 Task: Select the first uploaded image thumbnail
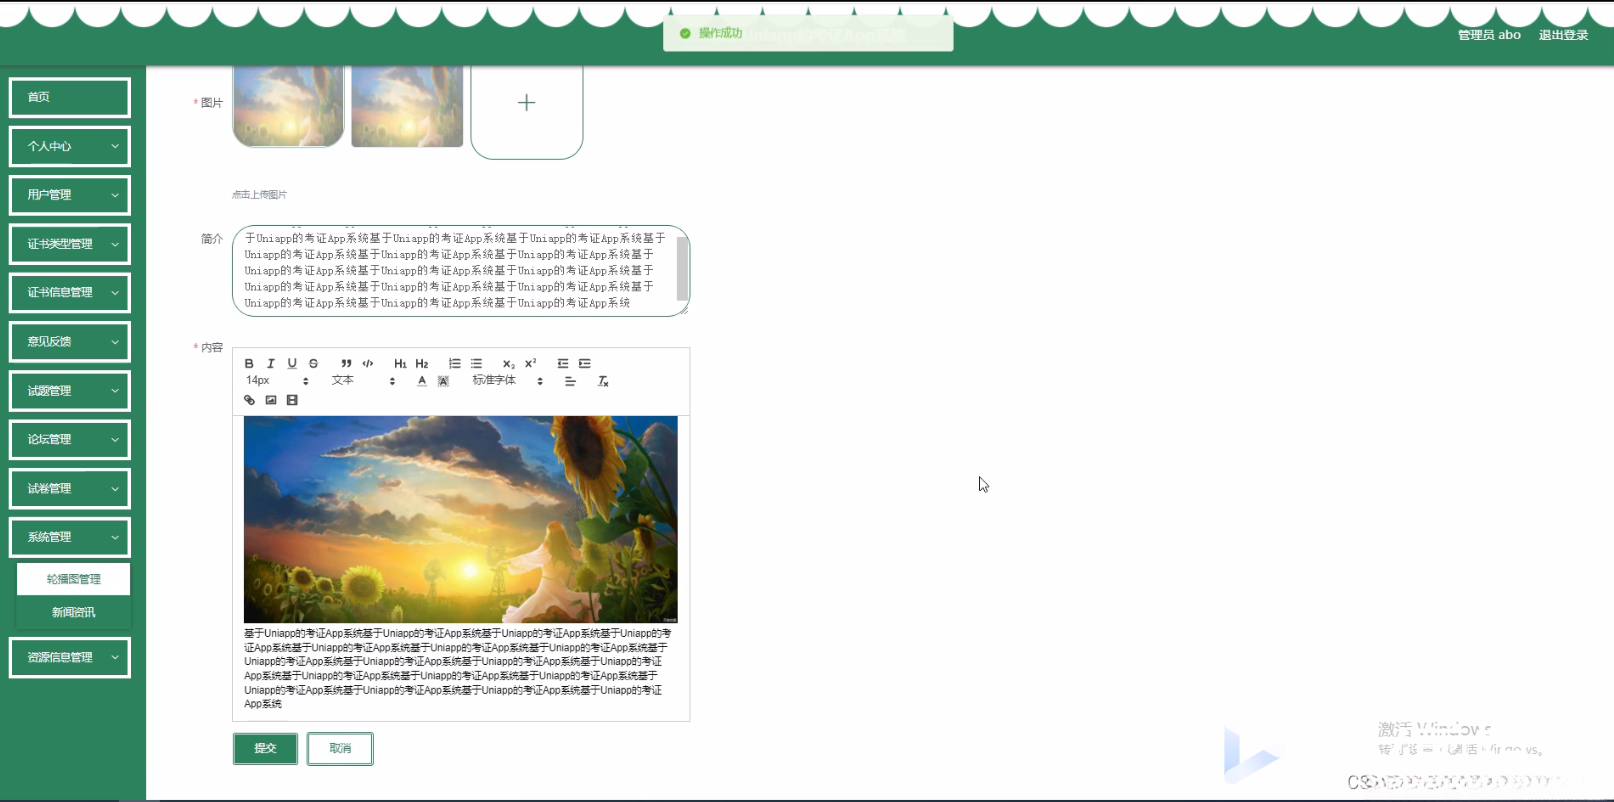(x=288, y=106)
